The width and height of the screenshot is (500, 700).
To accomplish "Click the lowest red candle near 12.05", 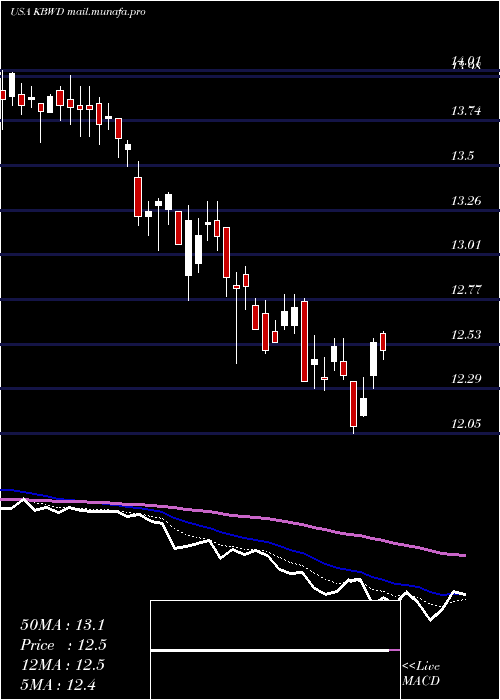I will 354,404.
